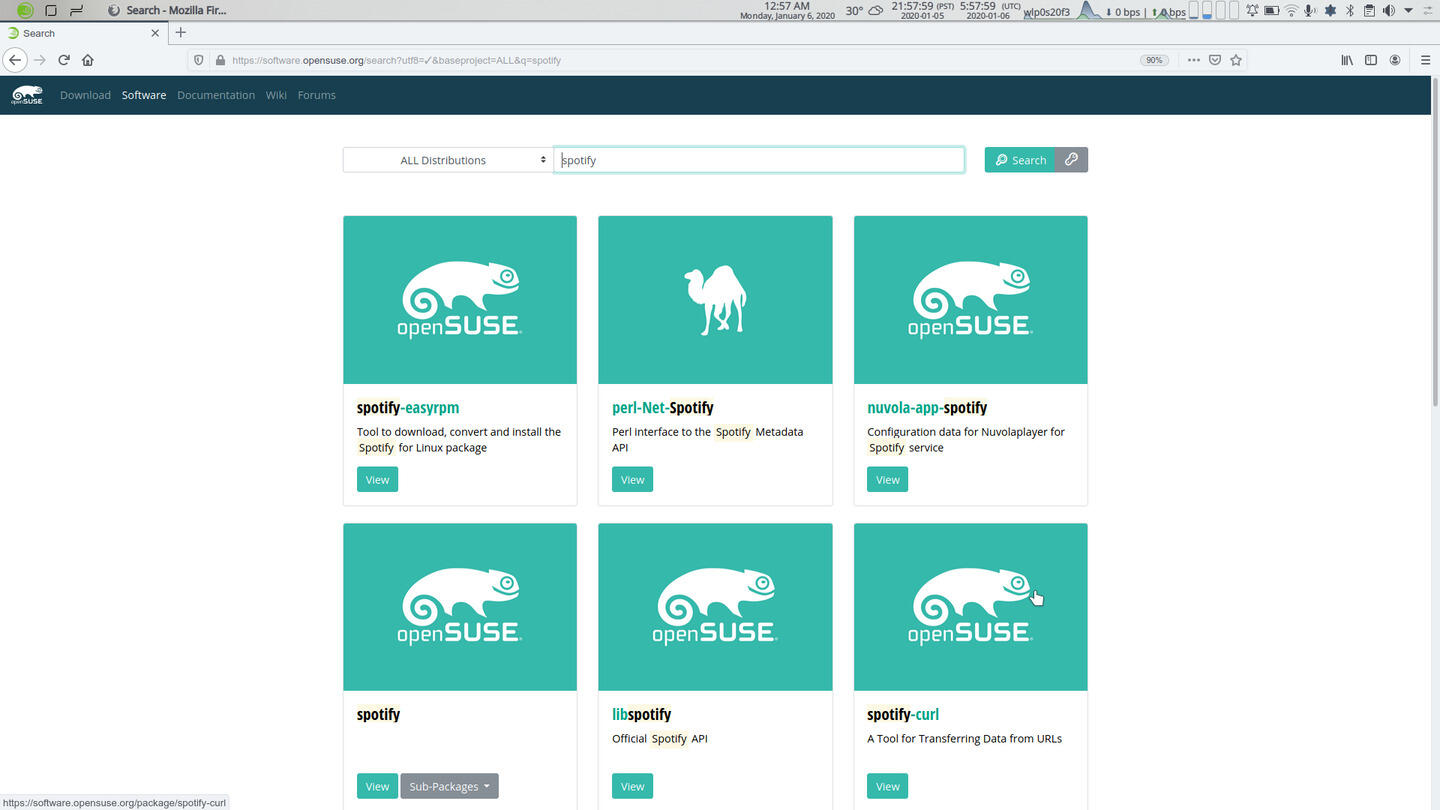Click the spotify-easyrpm package thumbnail
Viewport: 1440px width, 810px height.
460,300
